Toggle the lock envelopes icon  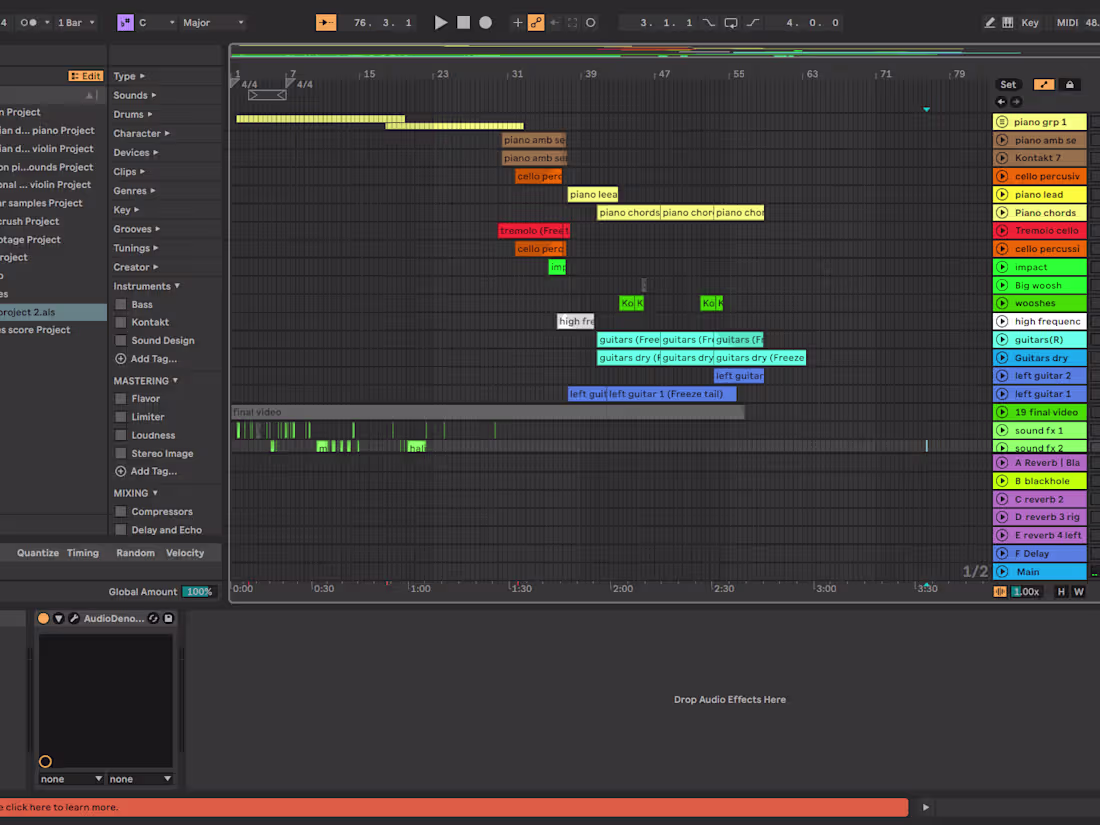pyautogui.click(x=1070, y=84)
